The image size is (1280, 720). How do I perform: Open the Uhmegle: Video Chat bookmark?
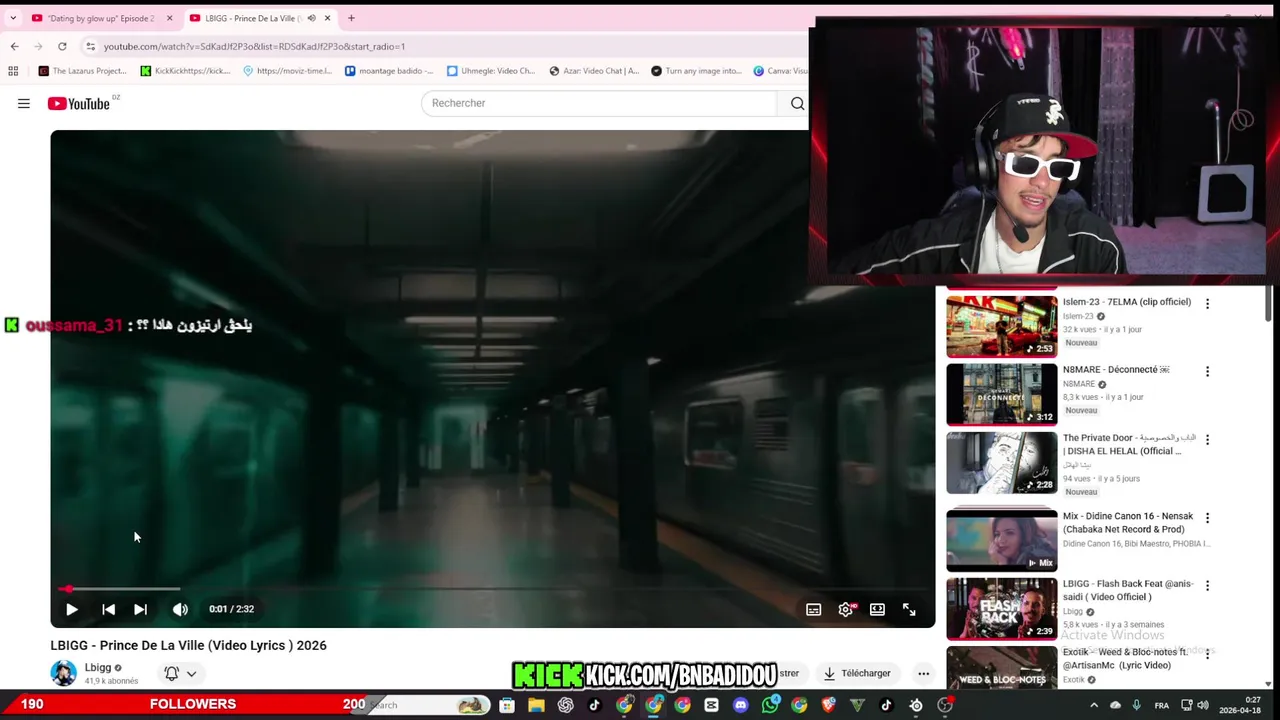coord(491,71)
